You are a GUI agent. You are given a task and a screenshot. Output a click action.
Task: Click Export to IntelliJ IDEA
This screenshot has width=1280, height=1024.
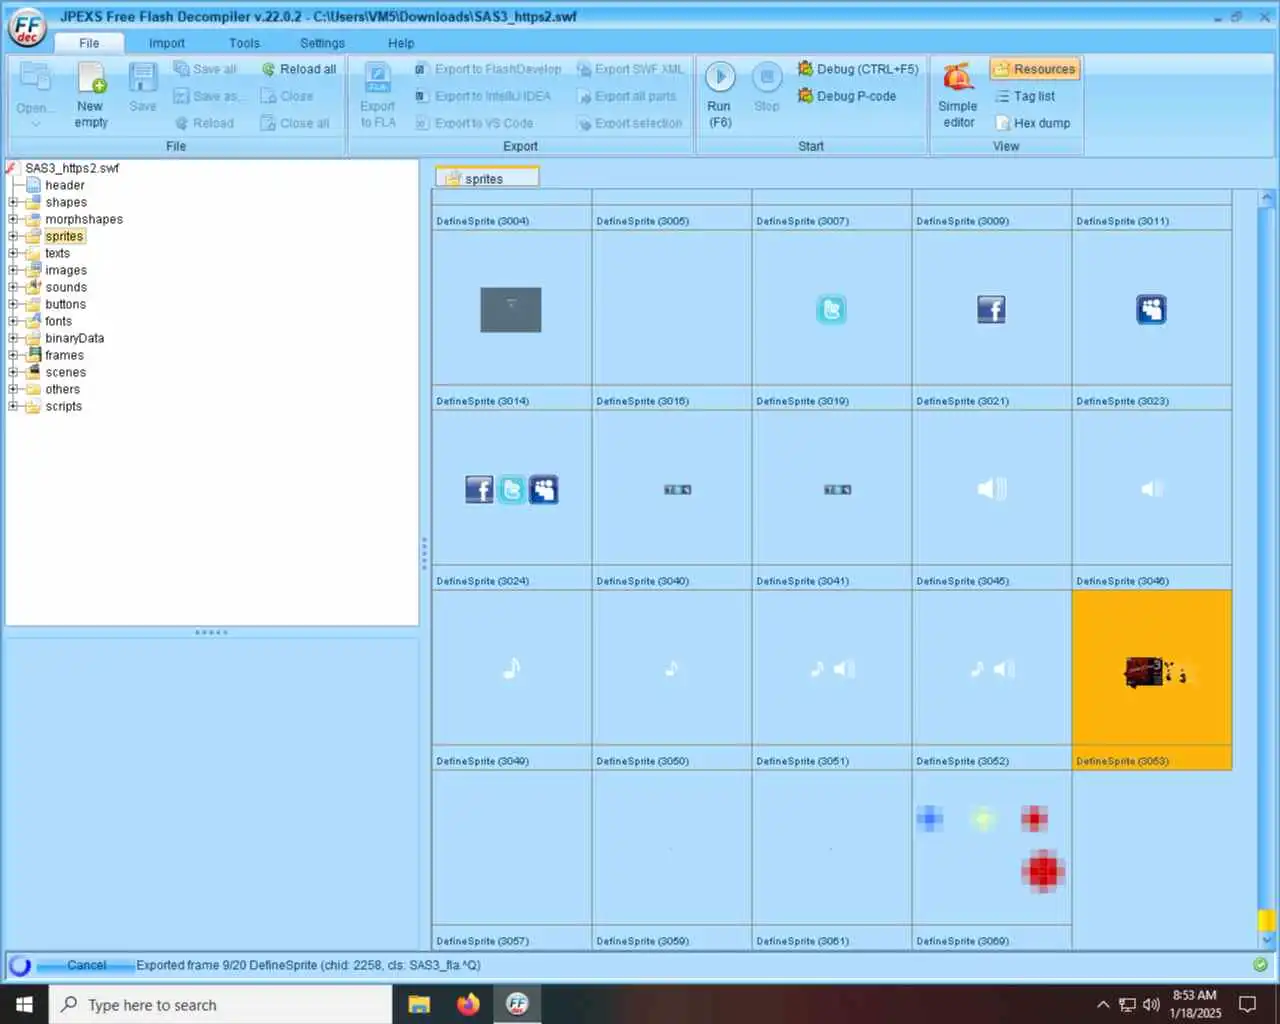pyautogui.click(x=483, y=96)
